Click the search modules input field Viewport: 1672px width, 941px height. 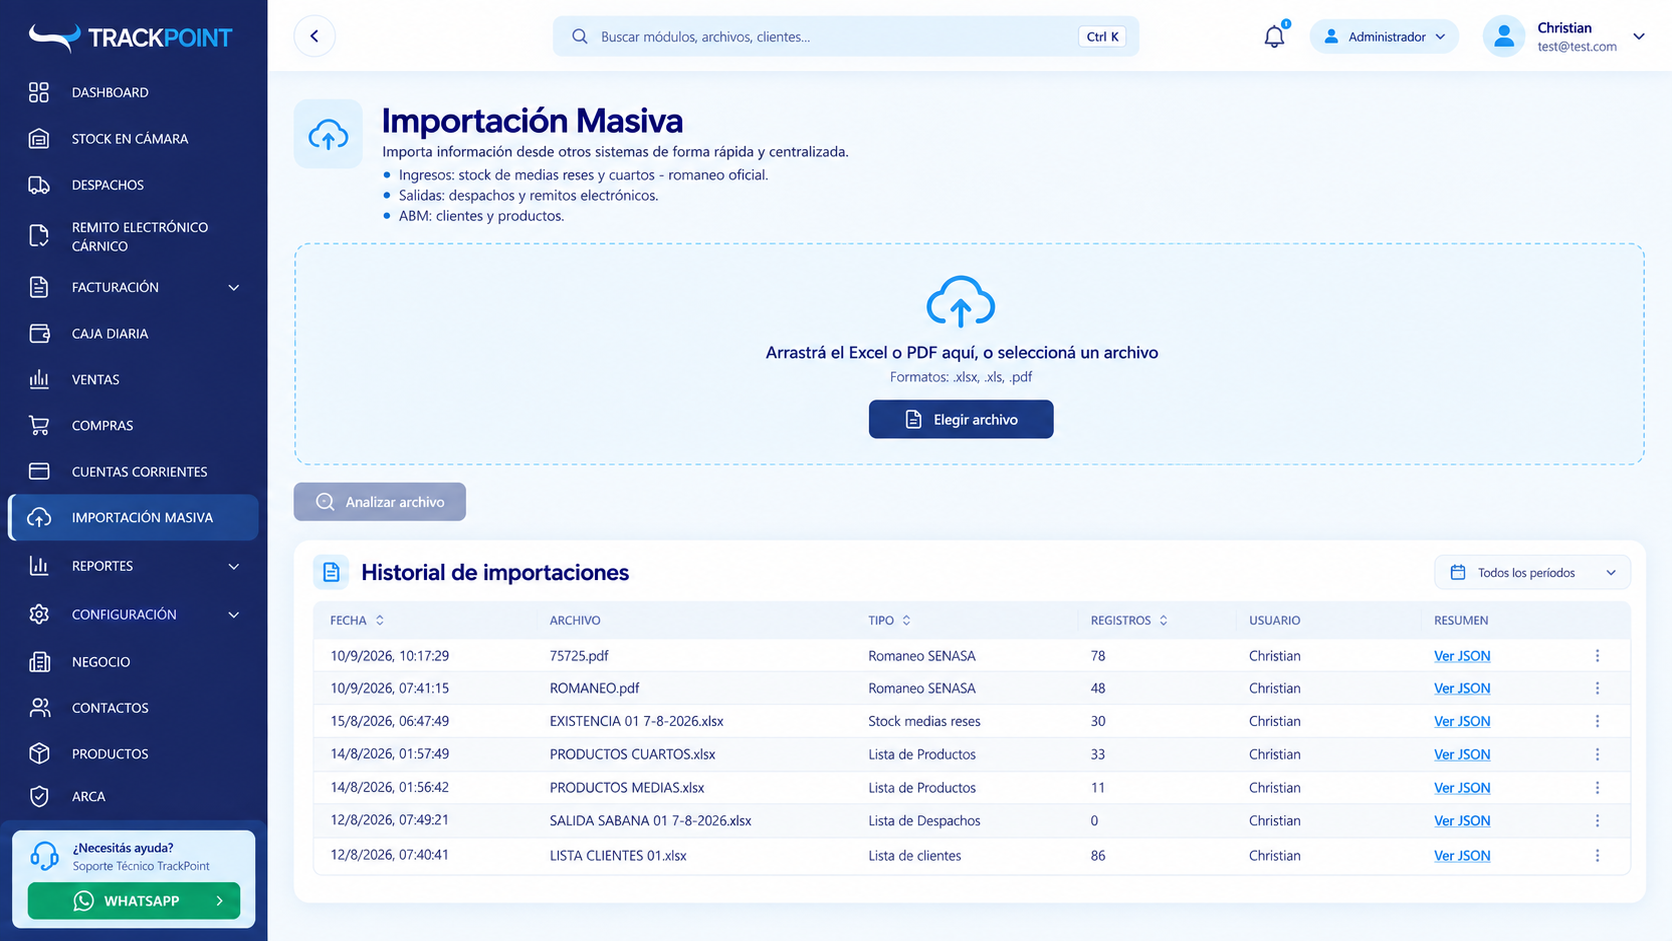click(846, 37)
